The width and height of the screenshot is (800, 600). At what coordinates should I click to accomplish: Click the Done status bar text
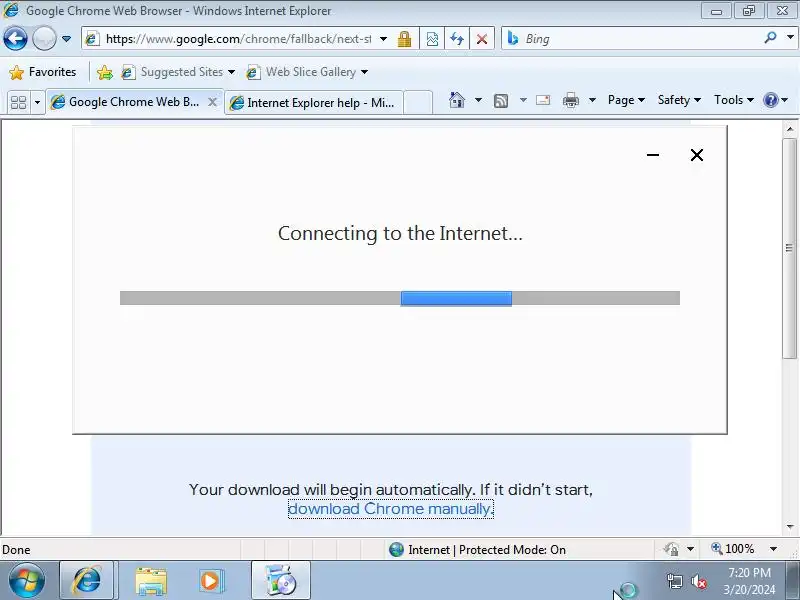tap(16, 549)
